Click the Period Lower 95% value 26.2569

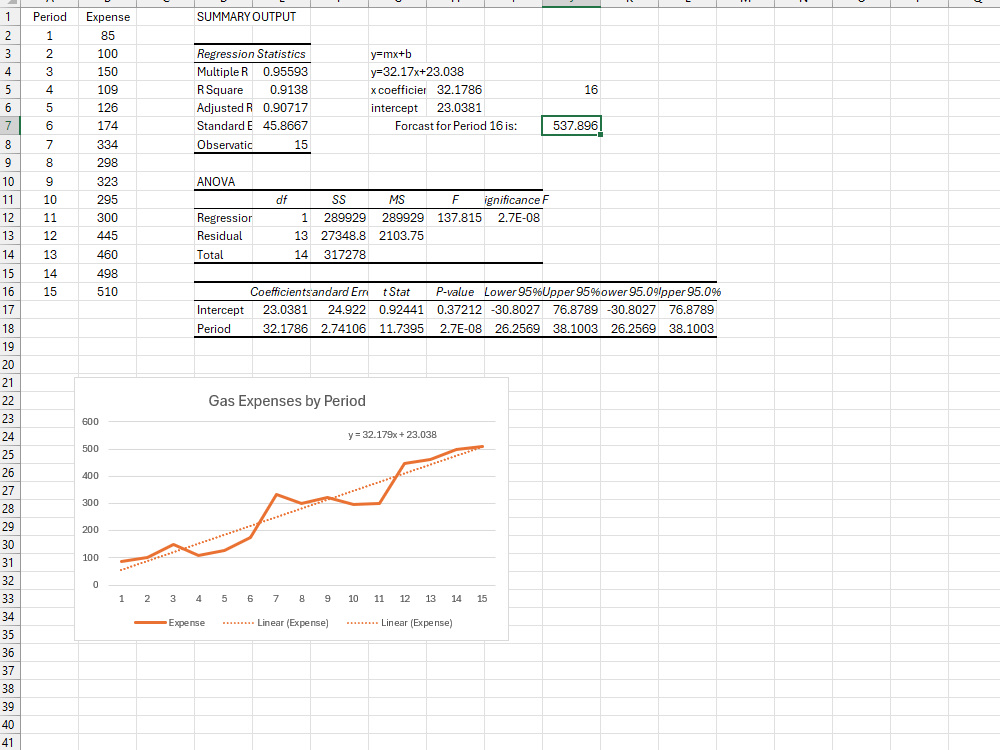513,328
